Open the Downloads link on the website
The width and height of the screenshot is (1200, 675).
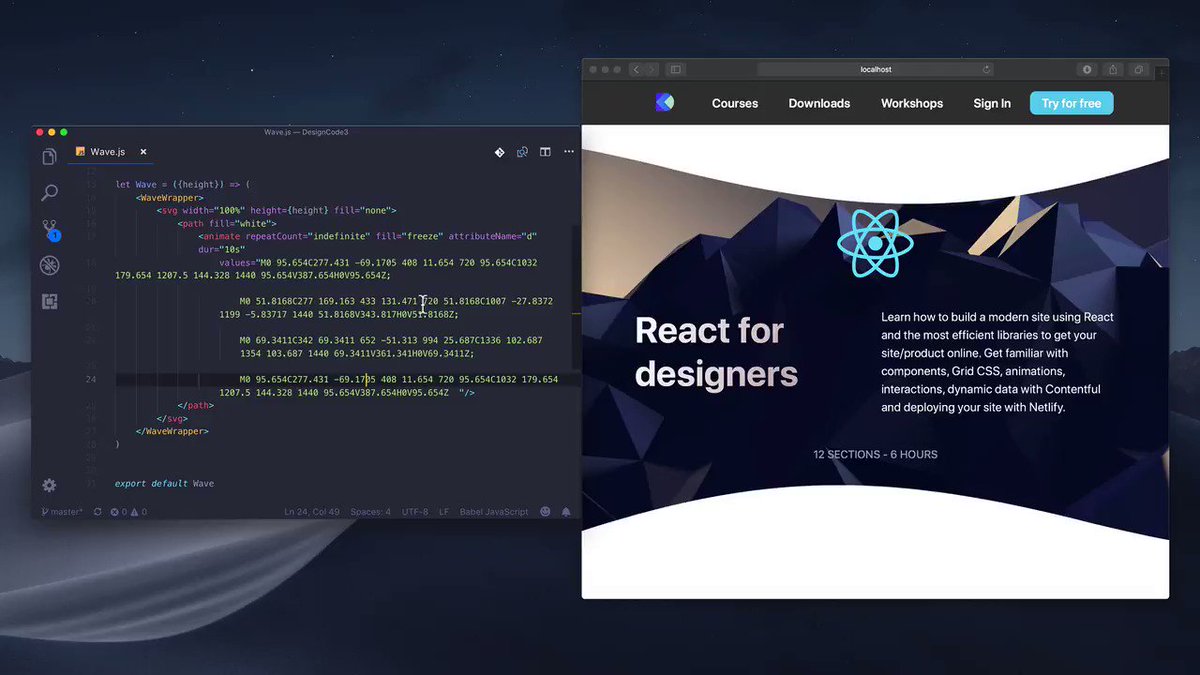click(819, 103)
